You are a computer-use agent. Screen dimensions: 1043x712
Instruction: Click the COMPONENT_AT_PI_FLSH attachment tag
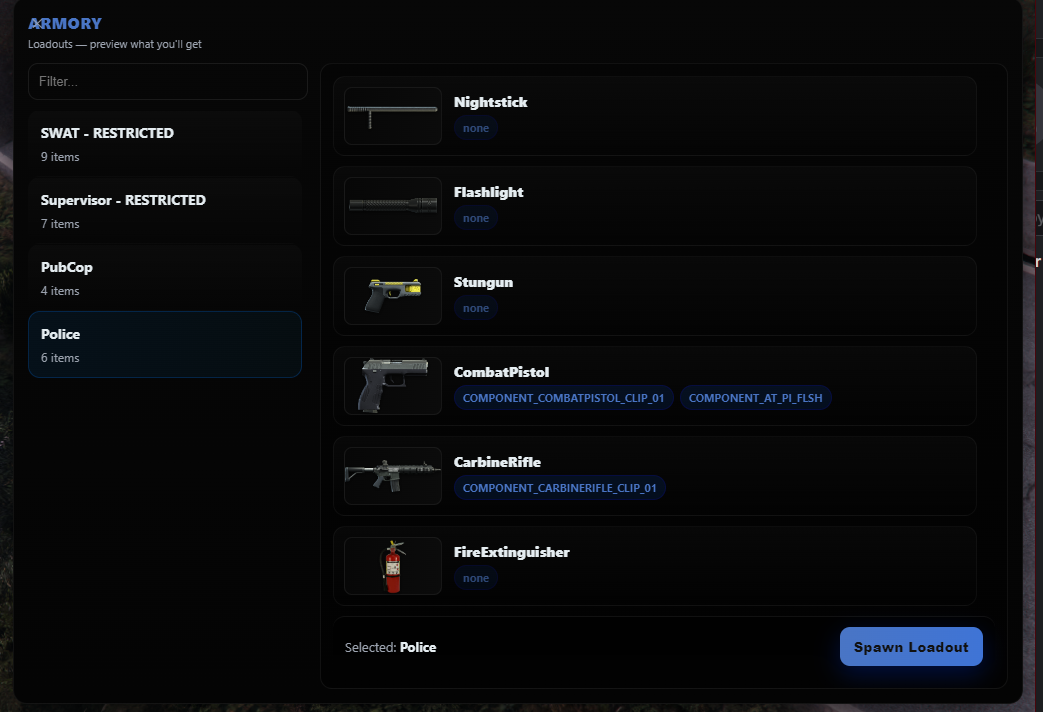tap(755, 397)
